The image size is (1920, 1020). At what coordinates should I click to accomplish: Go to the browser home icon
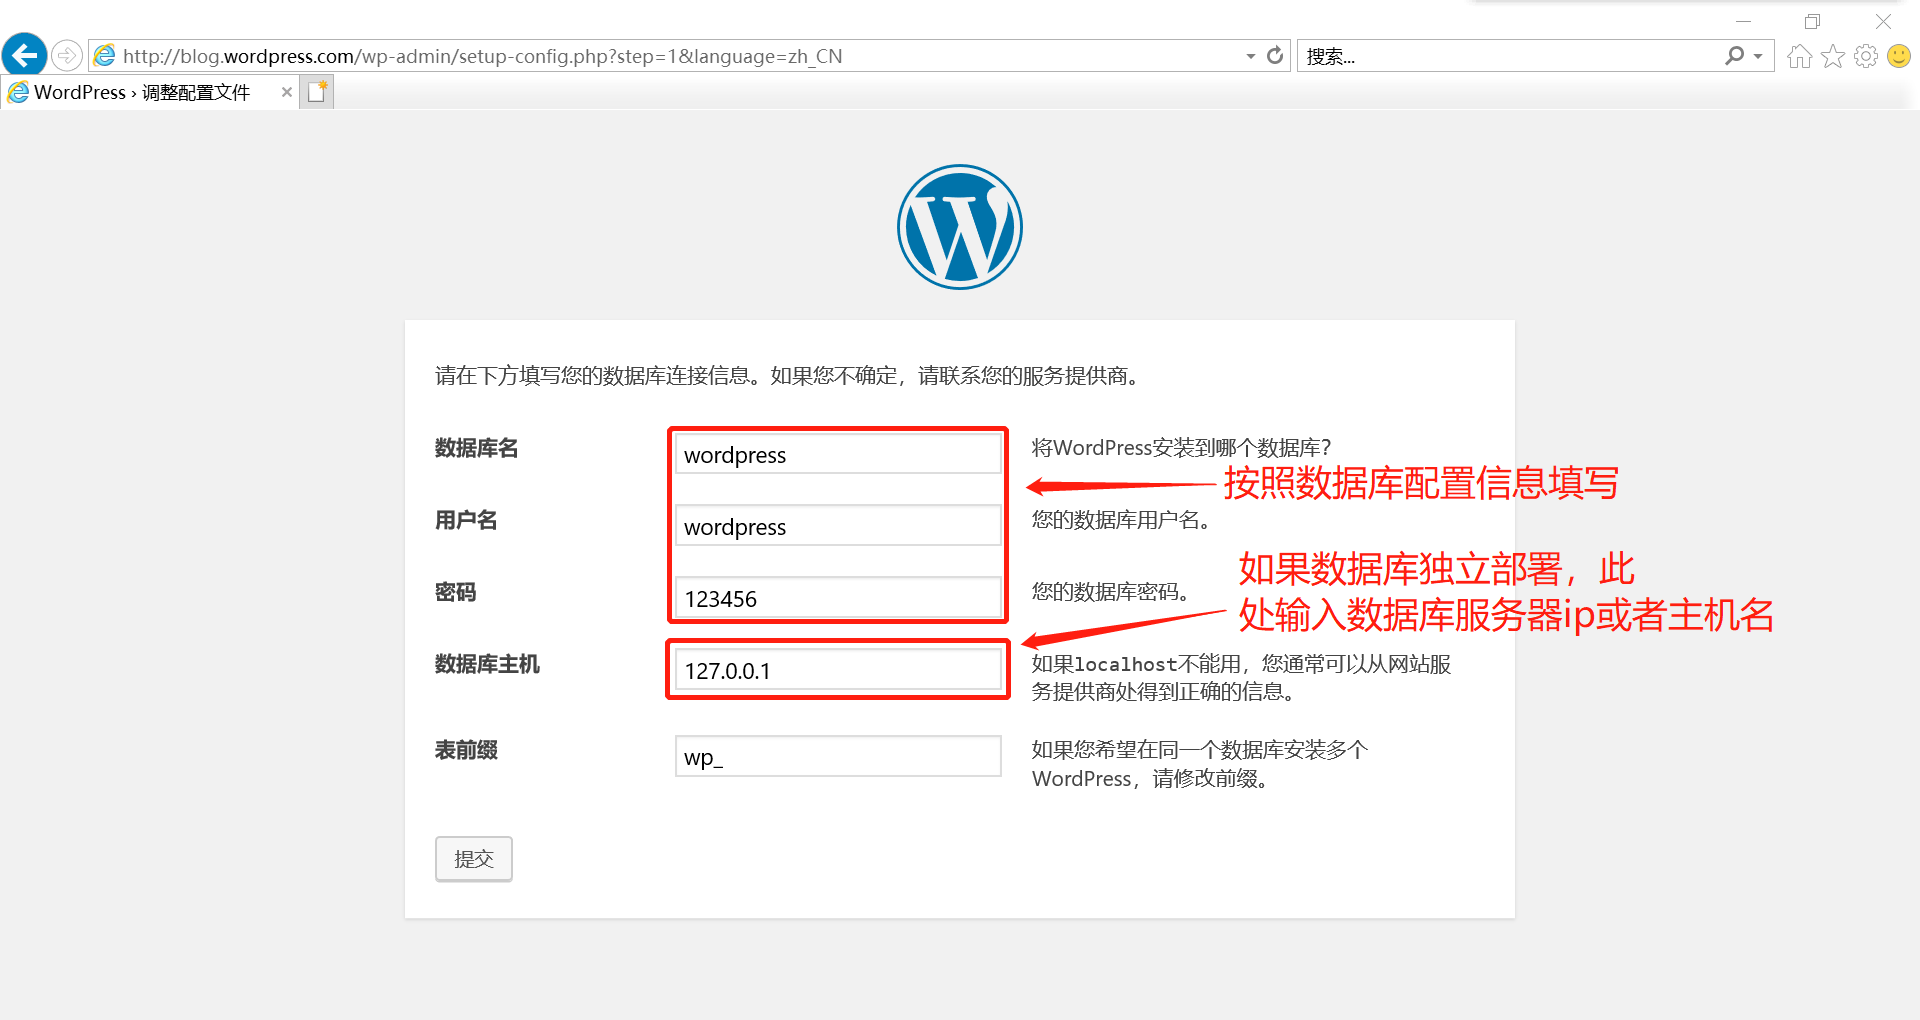[x=1799, y=56]
